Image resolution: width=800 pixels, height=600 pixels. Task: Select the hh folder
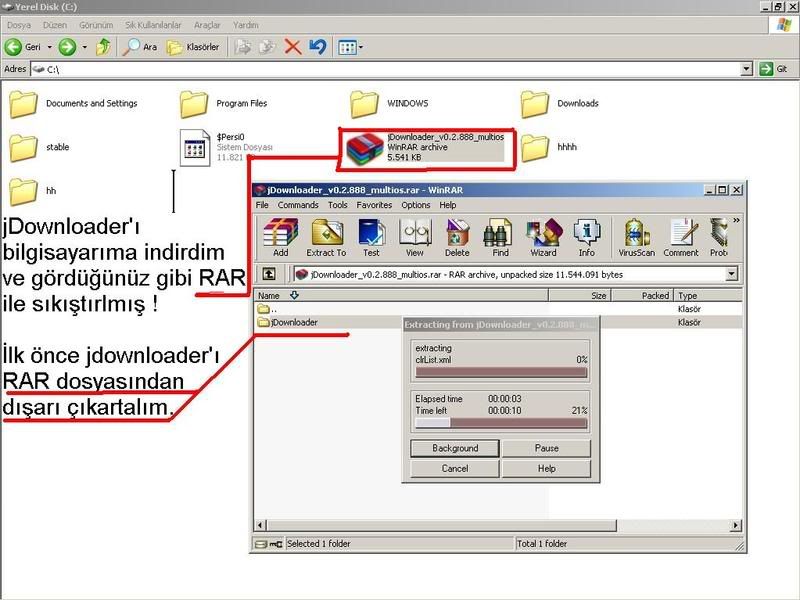tap(33, 191)
